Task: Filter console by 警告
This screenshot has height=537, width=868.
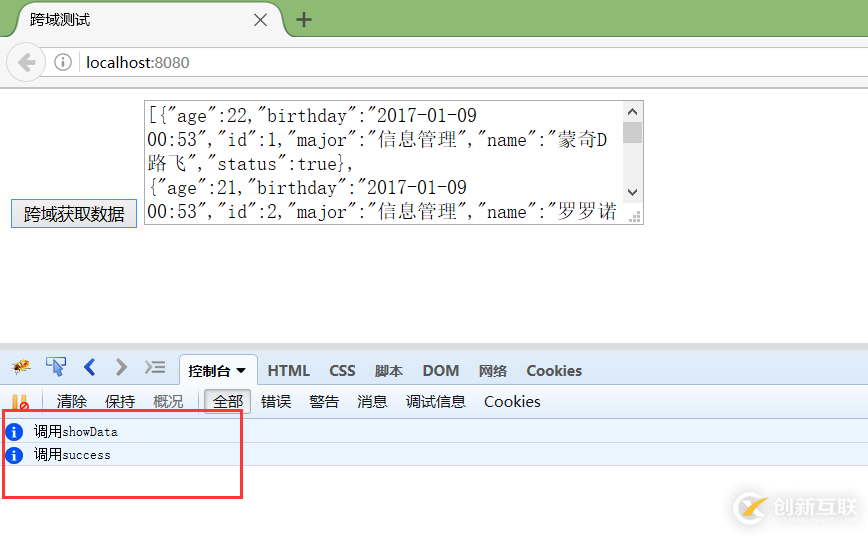Action: [324, 401]
